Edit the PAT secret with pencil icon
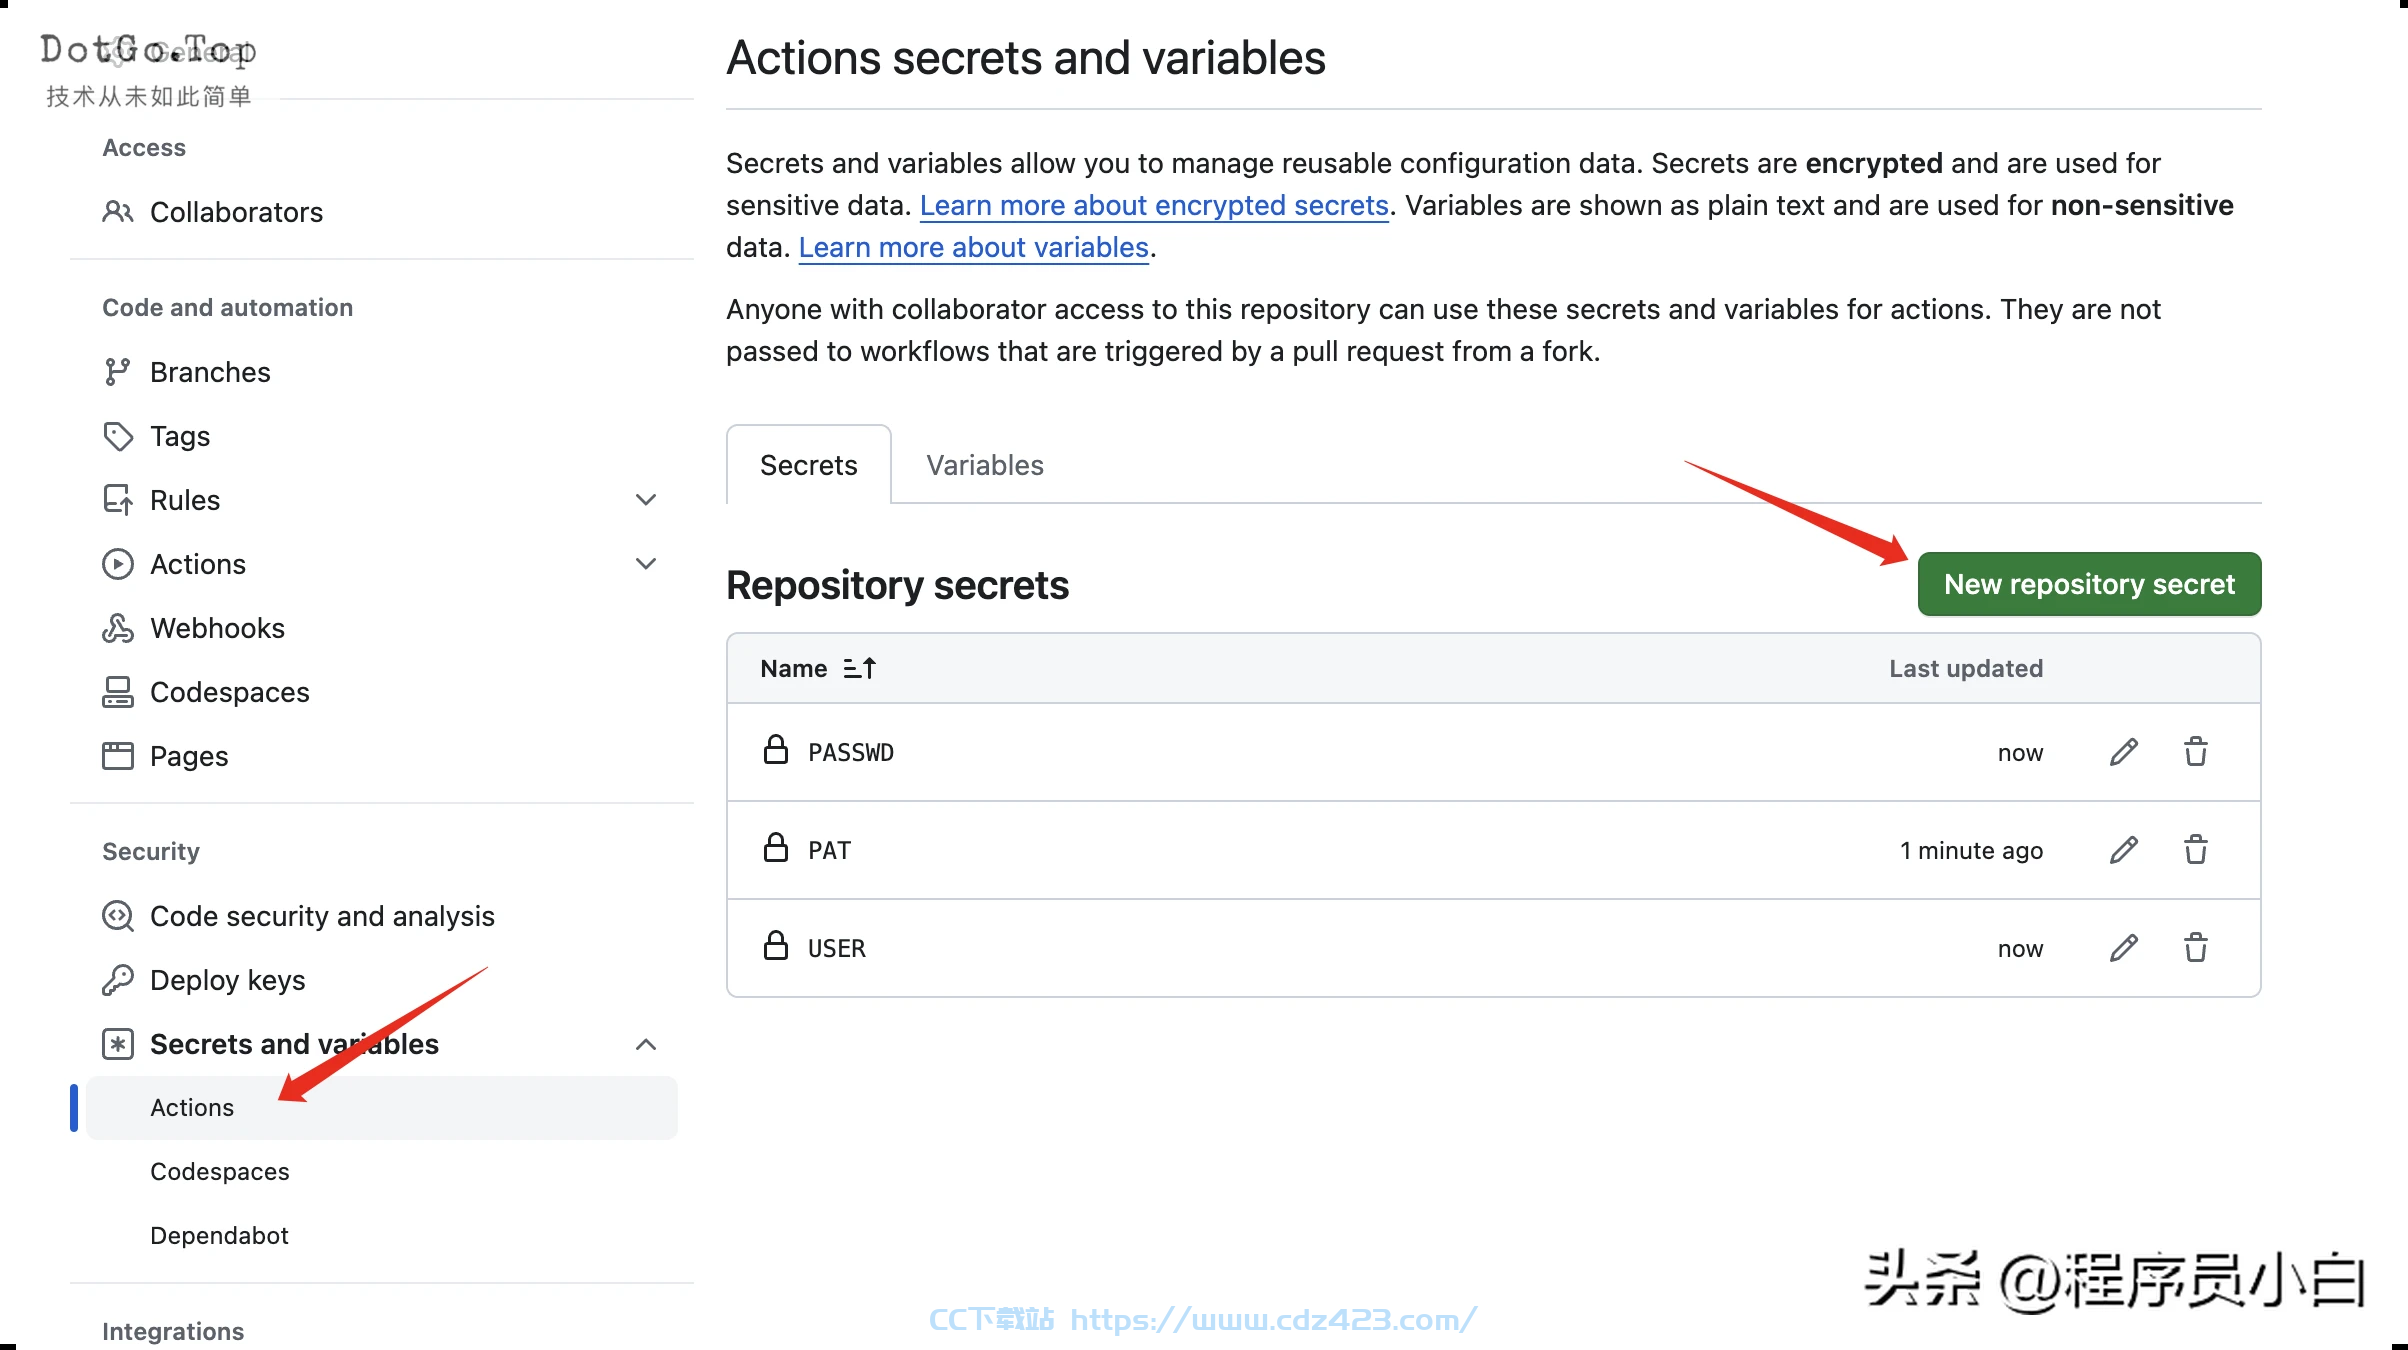 click(x=2123, y=850)
